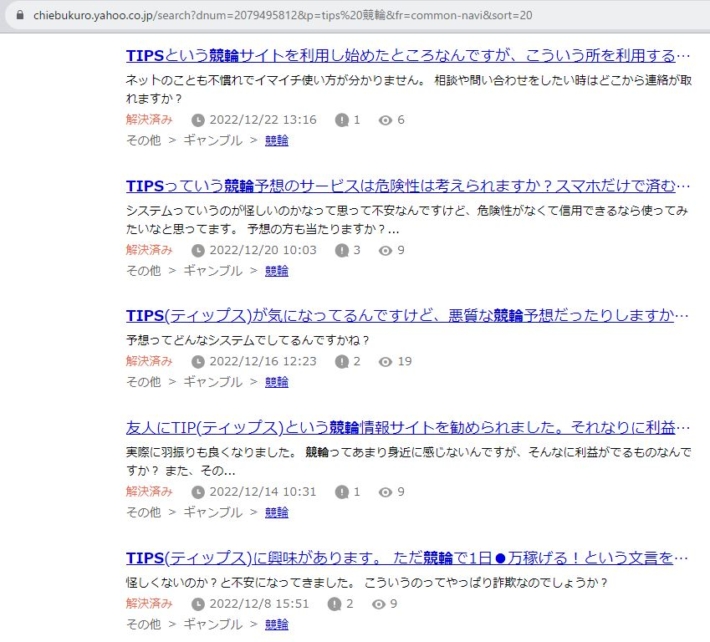Click the date text 2022/12/14 10:31
This screenshot has height=642, width=710.
click(263, 492)
